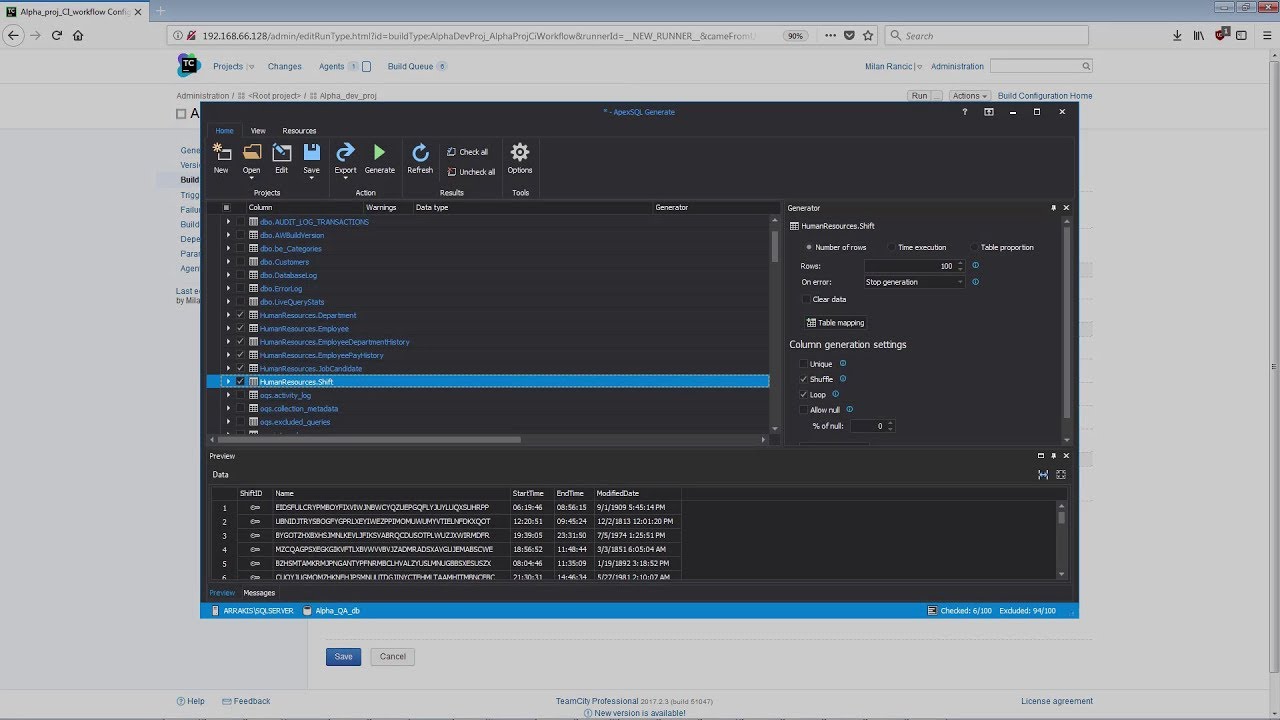The height and width of the screenshot is (720, 1280).
Task: Switch to the View ribbon tab
Action: pyautogui.click(x=258, y=131)
